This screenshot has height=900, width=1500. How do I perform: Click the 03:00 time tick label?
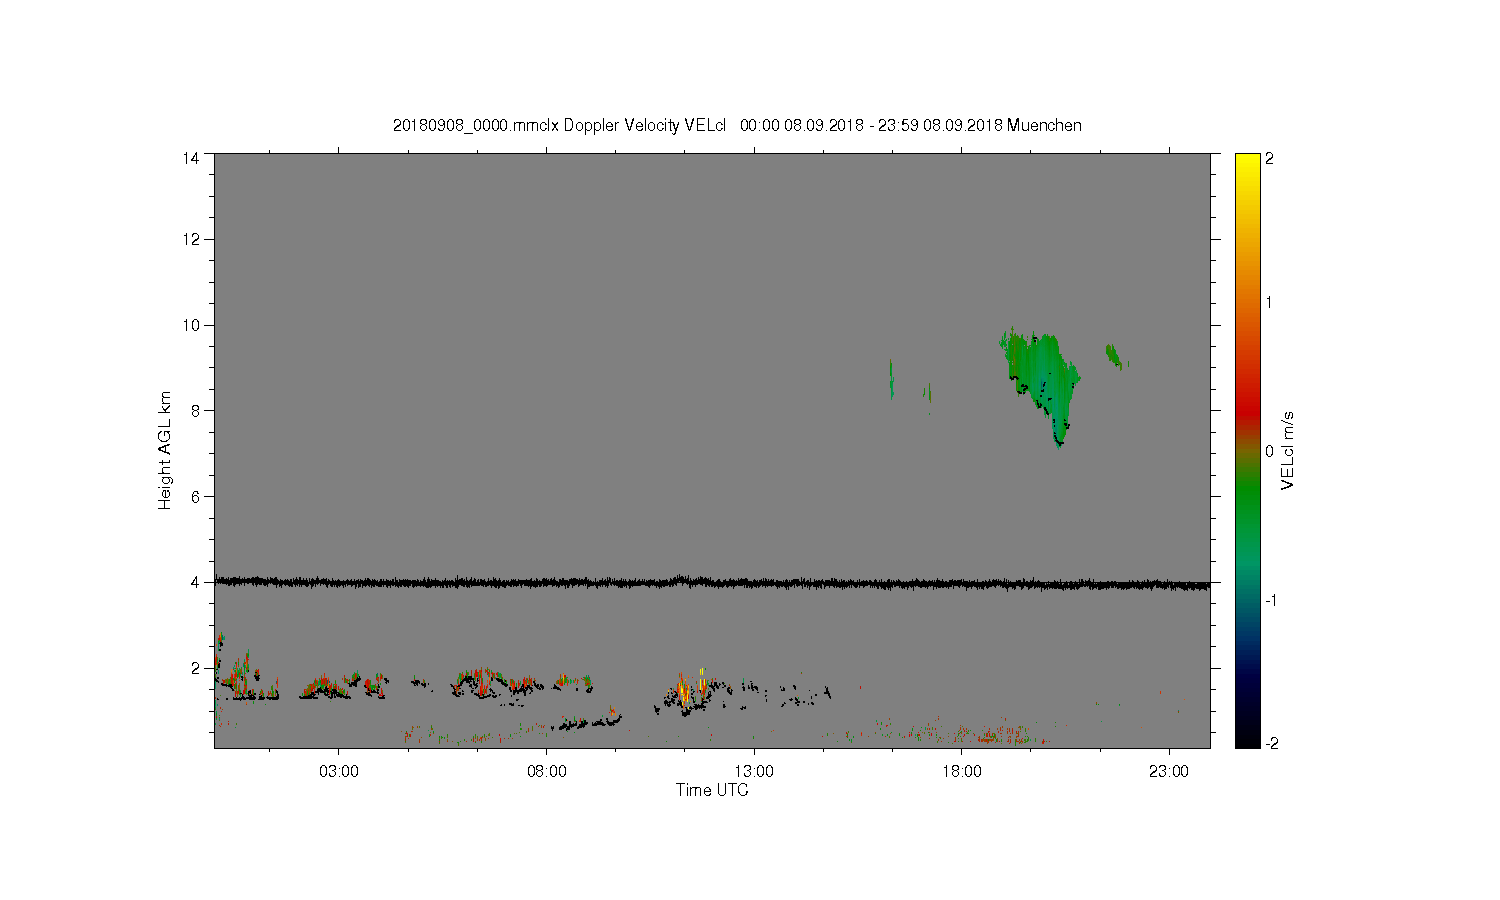pyautogui.click(x=338, y=772)
